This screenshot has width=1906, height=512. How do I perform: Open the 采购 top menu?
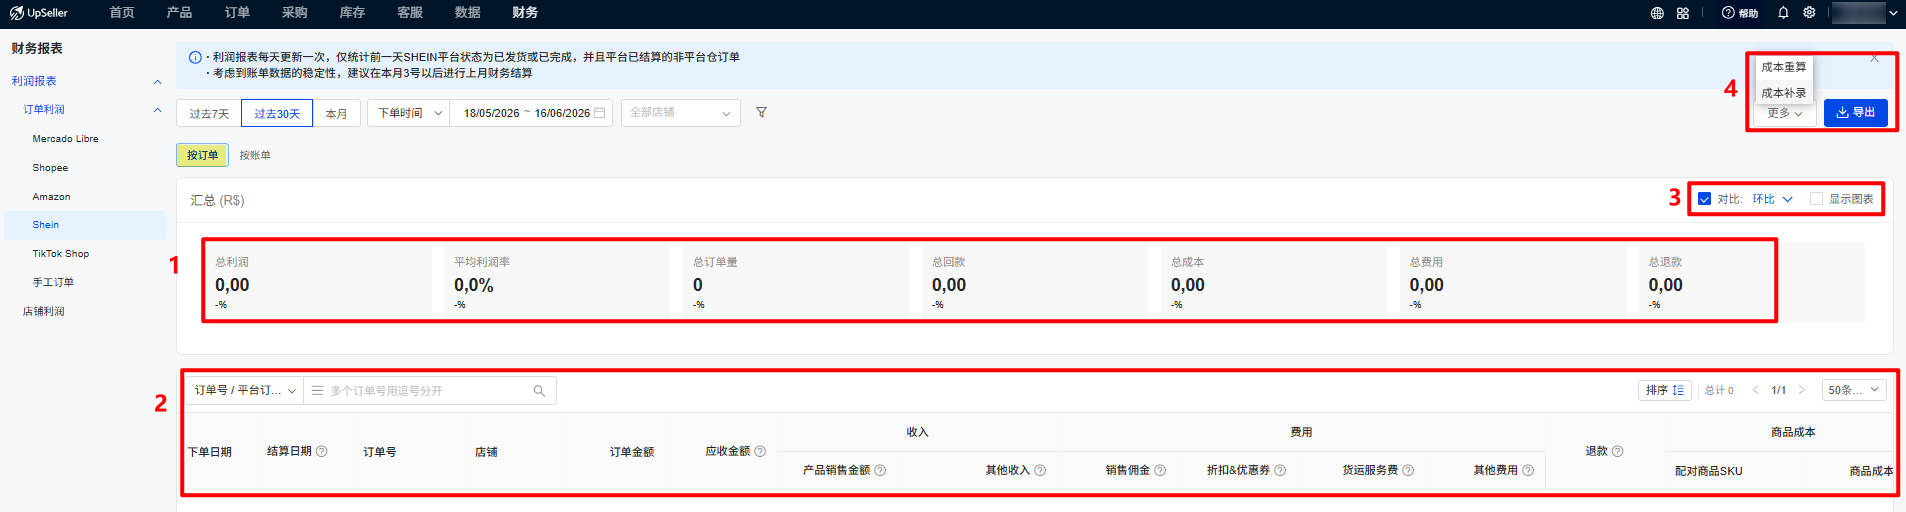tap(294, 13)
